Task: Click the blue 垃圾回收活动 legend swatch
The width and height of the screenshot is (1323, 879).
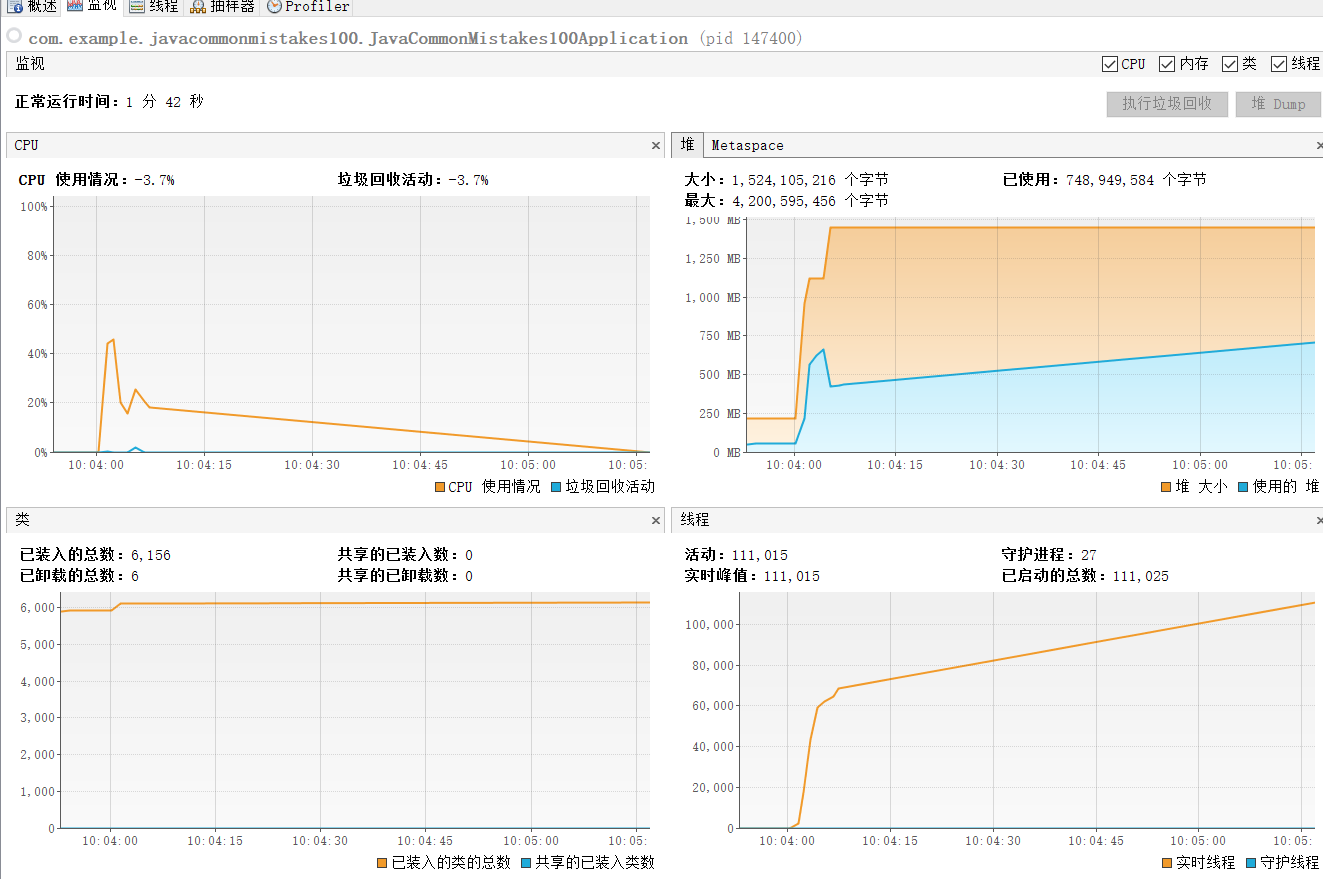Action: 556,487
